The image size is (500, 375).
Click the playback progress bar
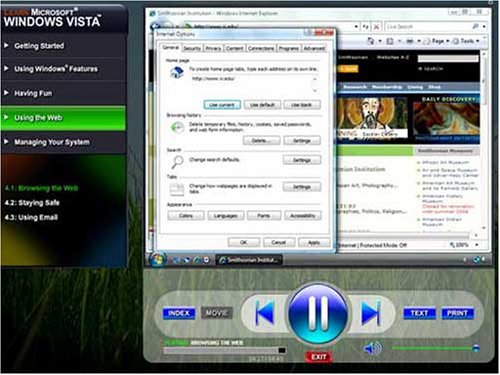pyautogui.click(x=224, y=350)
